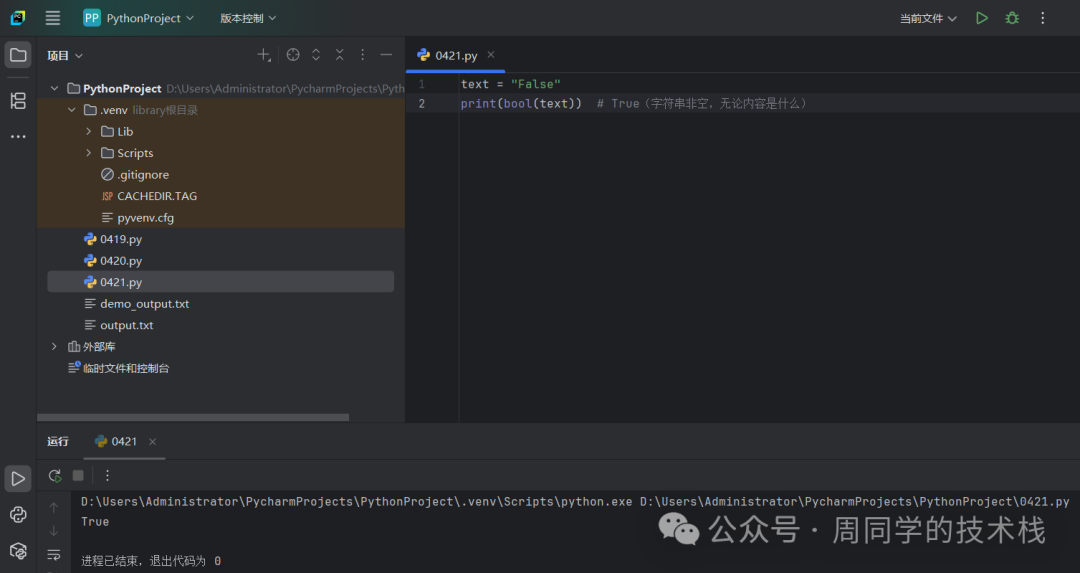Viewport: 1080px width, 573px height.
Task: Expand the Lib folder
Action: pos(89,131)
